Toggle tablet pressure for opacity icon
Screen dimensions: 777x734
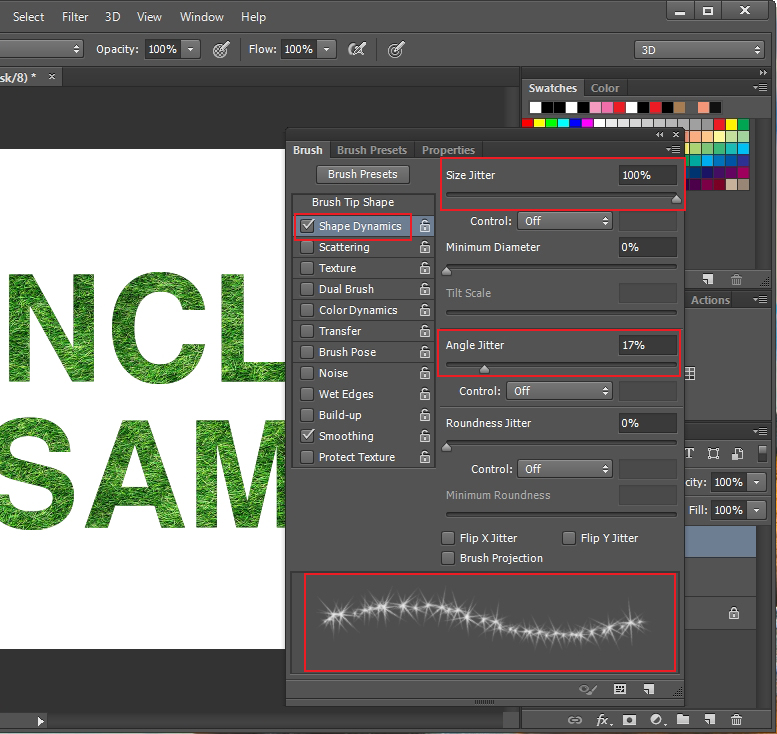click(x=221, y=49)
